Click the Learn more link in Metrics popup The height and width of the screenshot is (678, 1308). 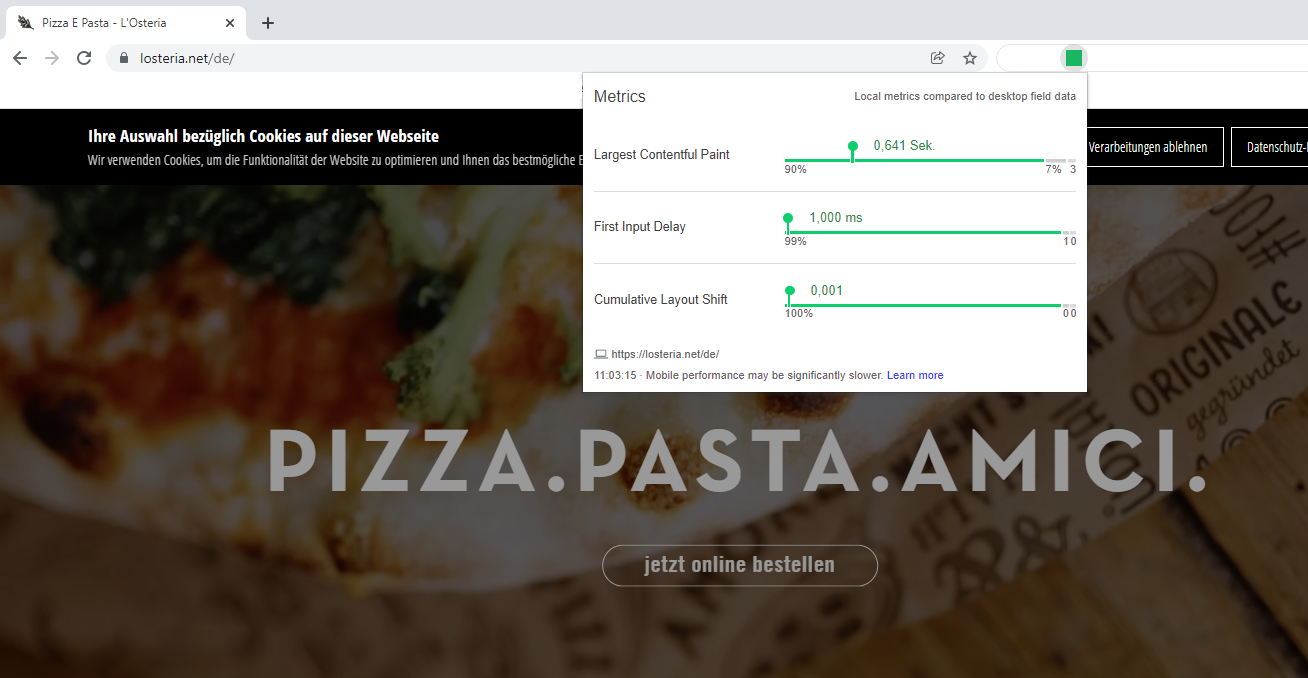click(915, 375)
